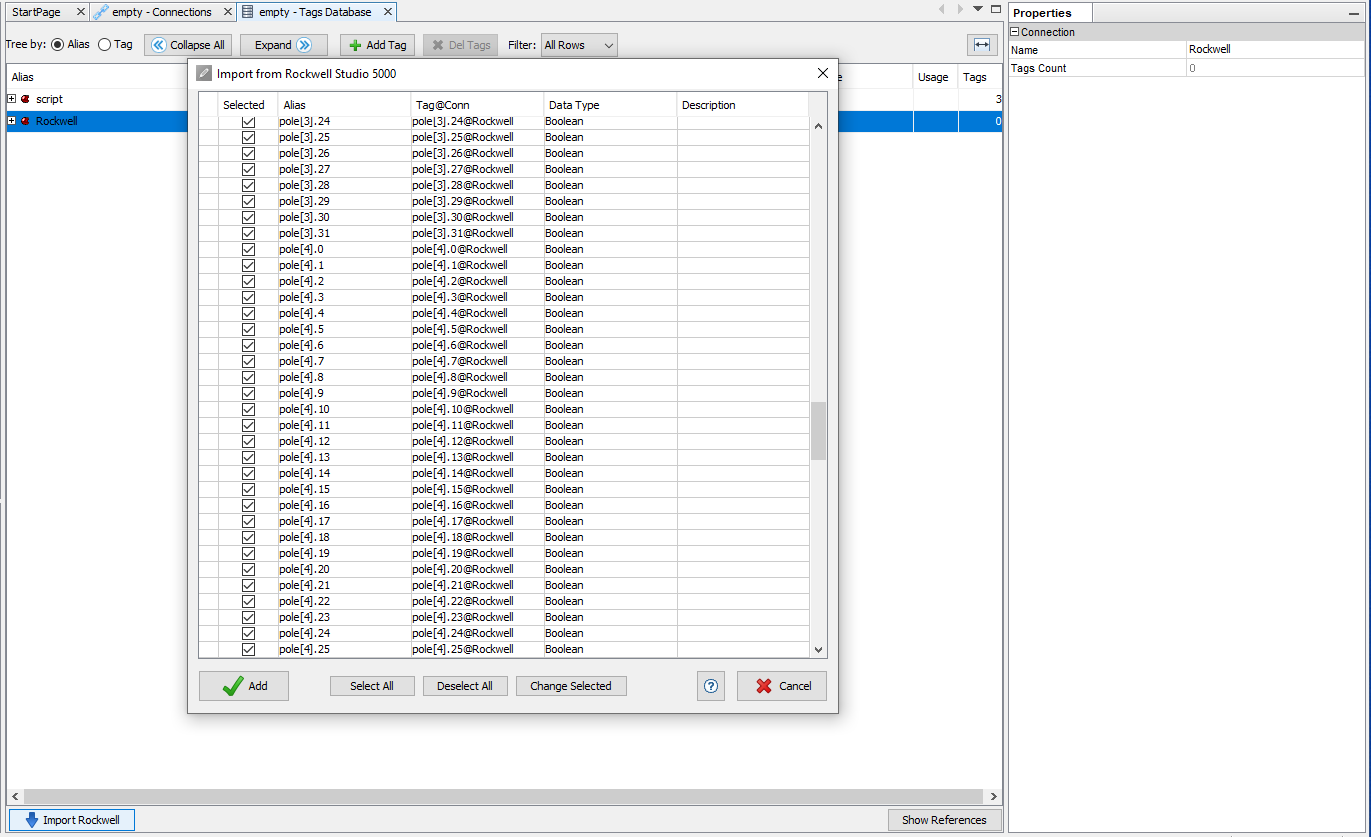
Task: Click the pole[4].18 alias cell
Action: point(344,537)
